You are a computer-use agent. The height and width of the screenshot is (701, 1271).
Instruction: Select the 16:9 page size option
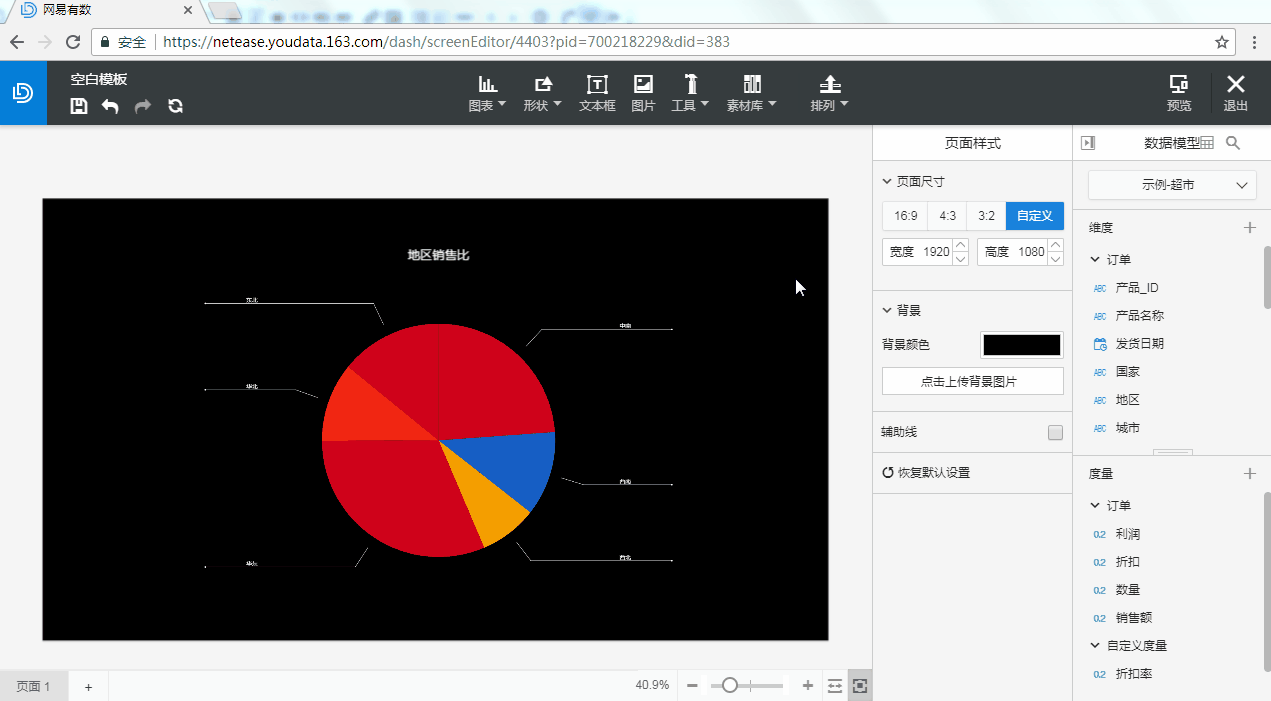coord(906,216)
